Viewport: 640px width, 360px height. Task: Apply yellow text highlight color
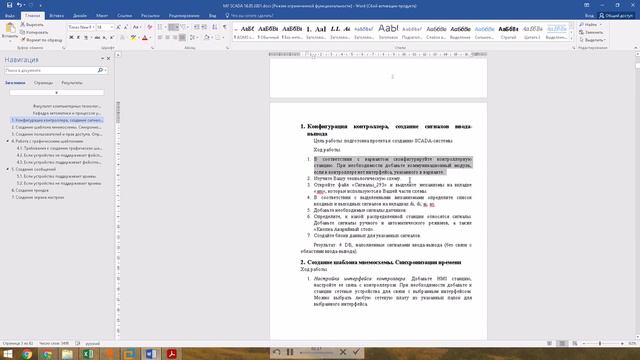133,38
